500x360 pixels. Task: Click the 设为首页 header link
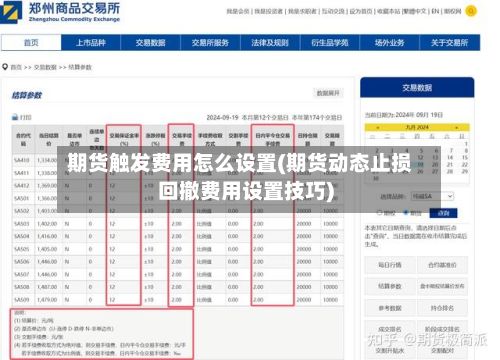pyautogui.click(x=361, y=11)
